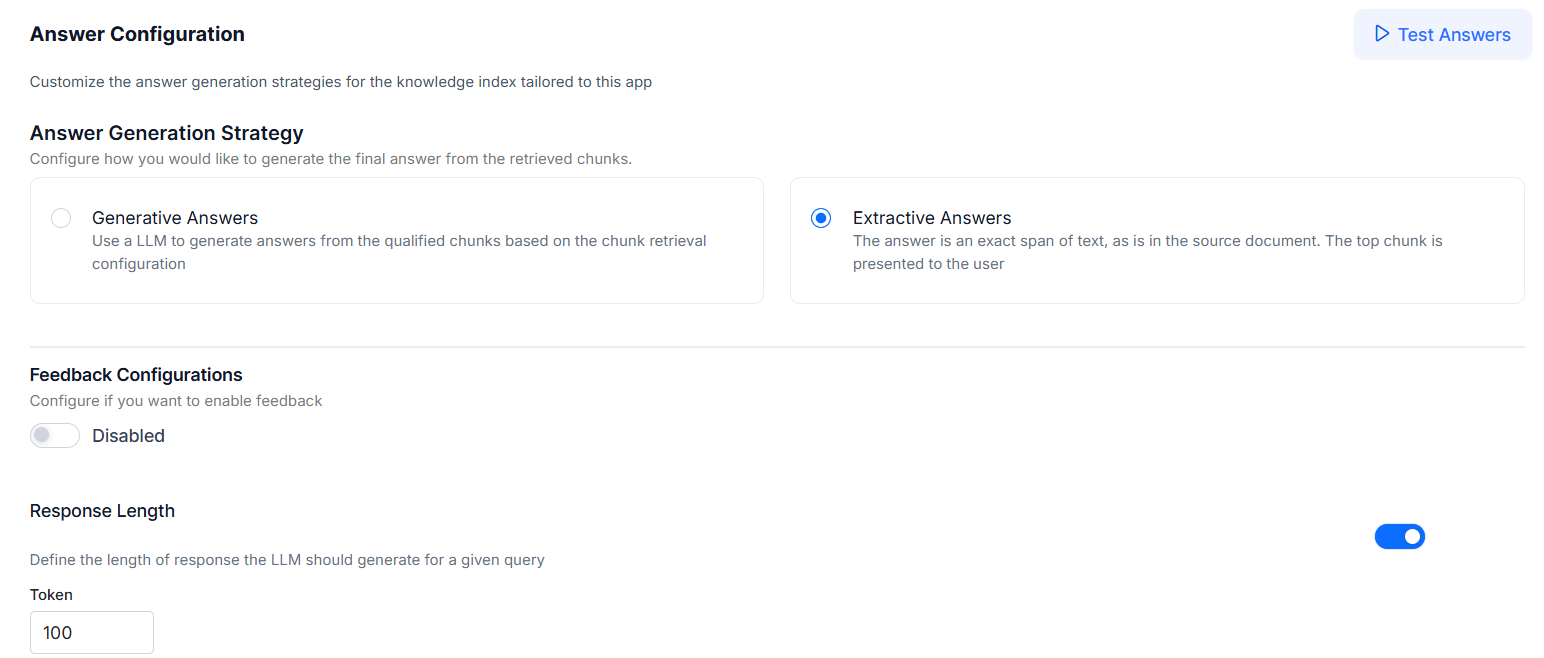Click the 'Configure how you would like' subtitle
This screenshot has height=658, width=1544.
331,158
